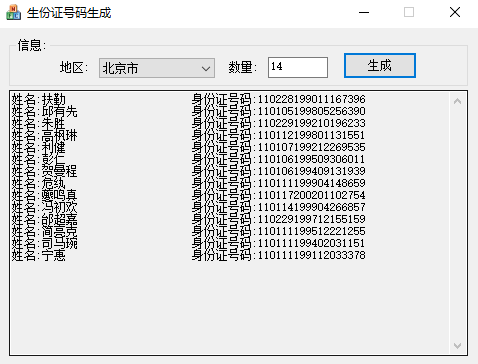Select the name 司马琬 in results
This screenshot has height=364, width=478.
click(x=59, y=243)
